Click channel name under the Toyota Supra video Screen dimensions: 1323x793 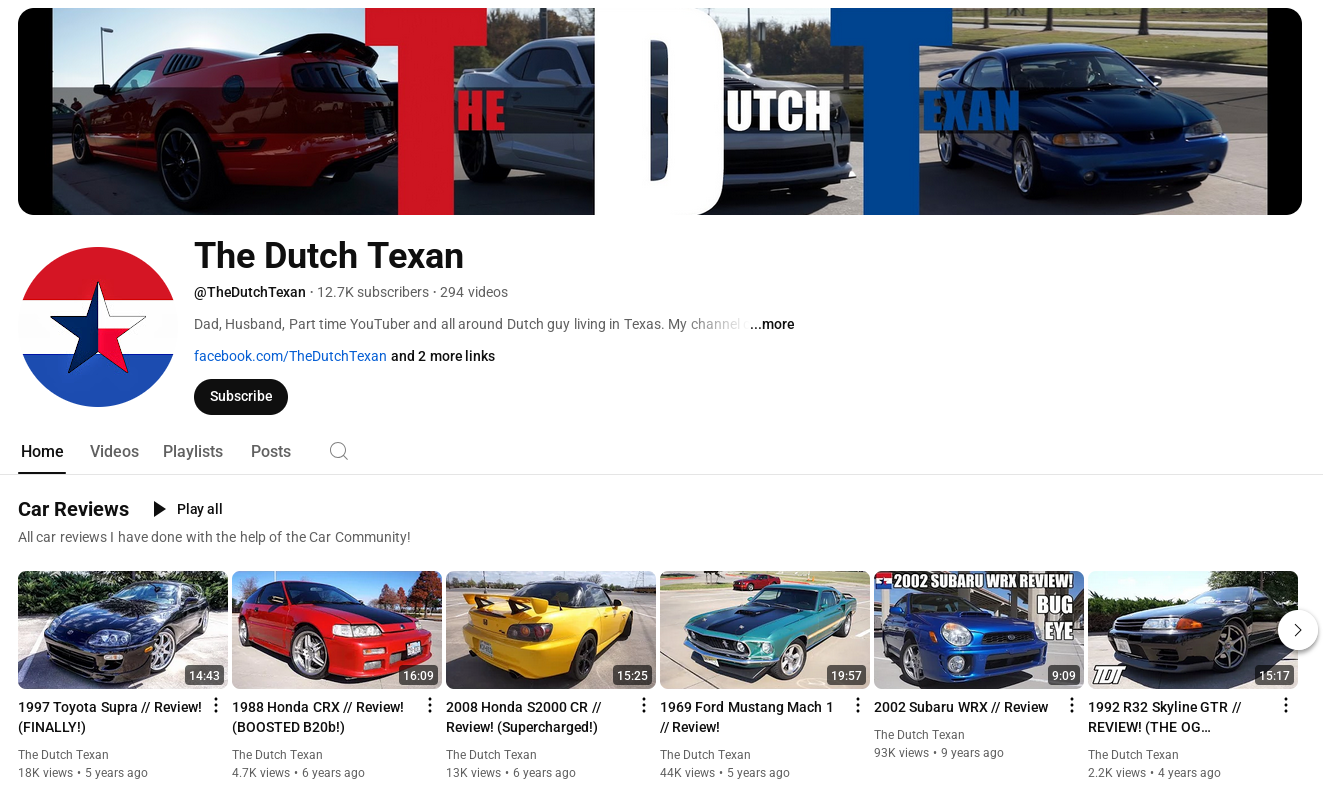[x=63, y=755]
